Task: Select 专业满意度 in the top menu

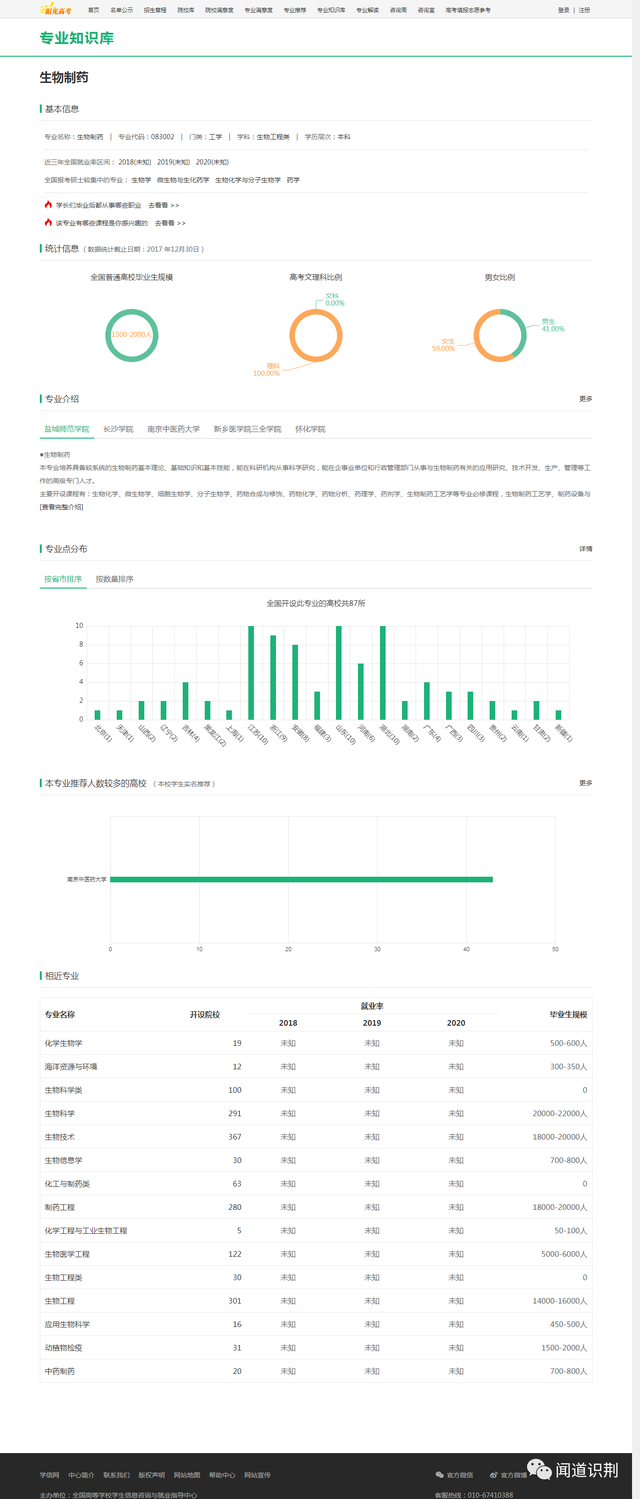Action: [x=259, y=9]
